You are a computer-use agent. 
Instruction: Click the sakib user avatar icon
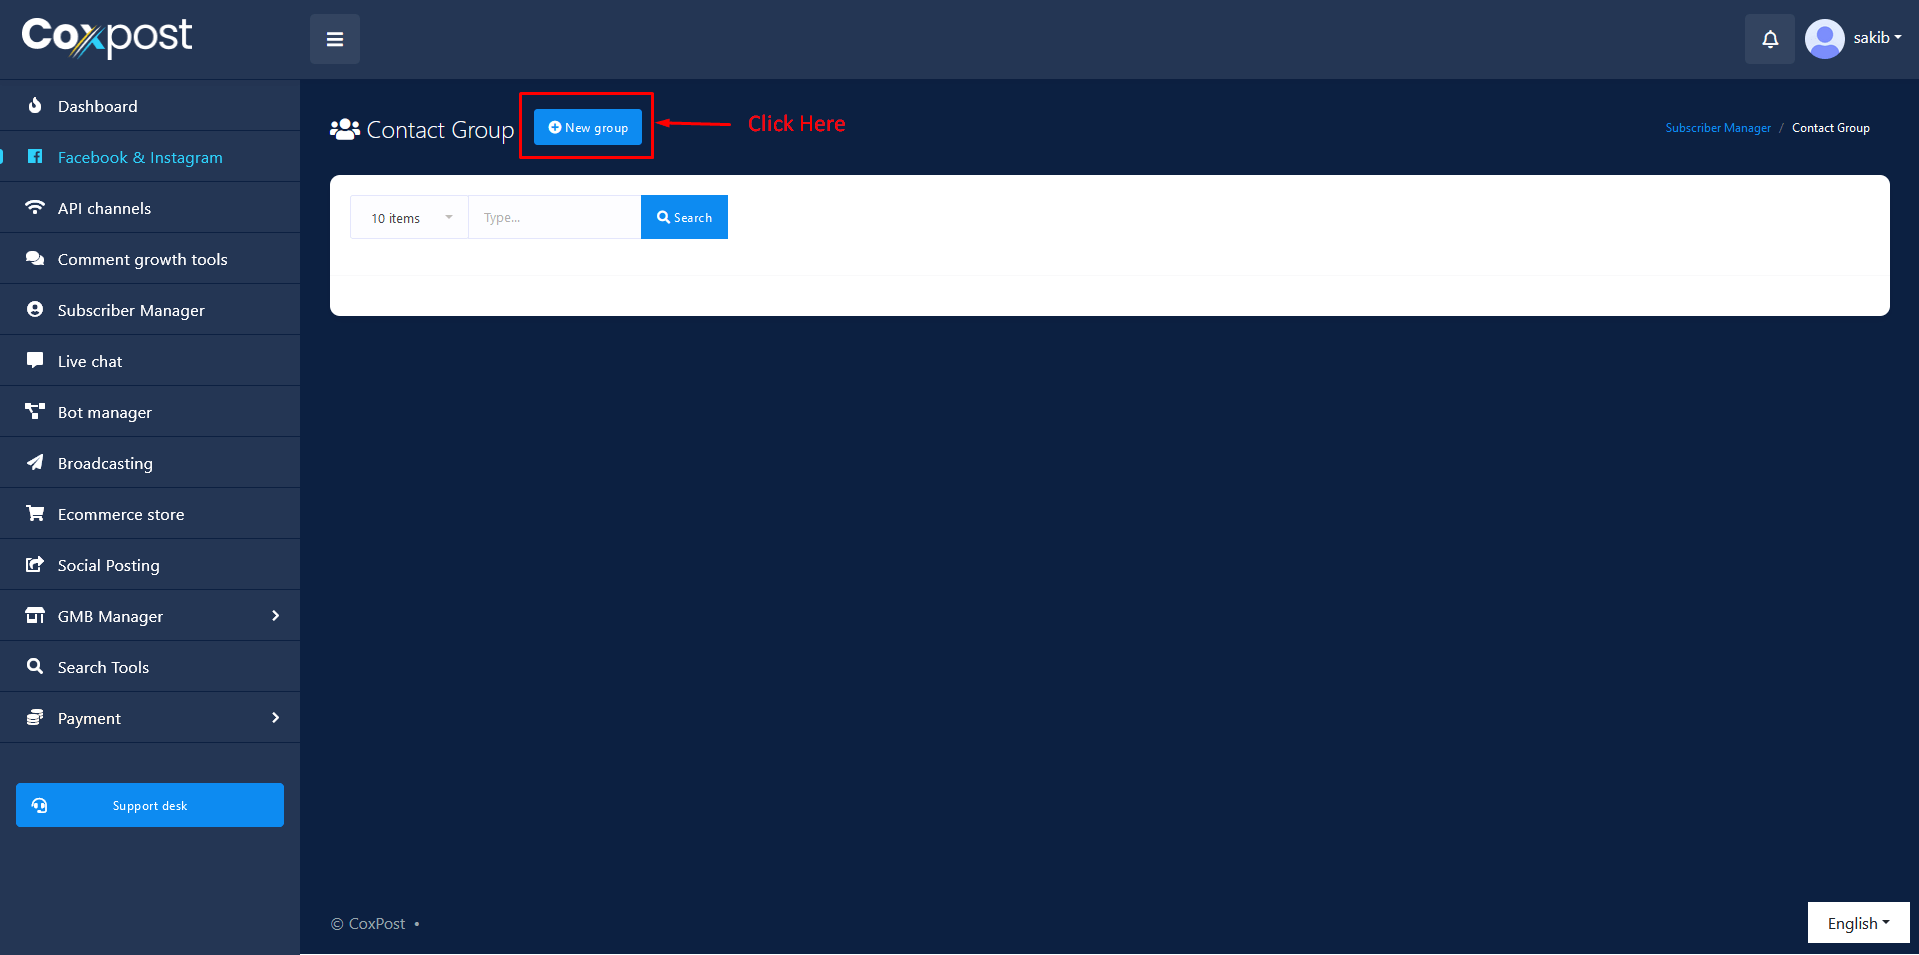click(x=1824, y=39)
